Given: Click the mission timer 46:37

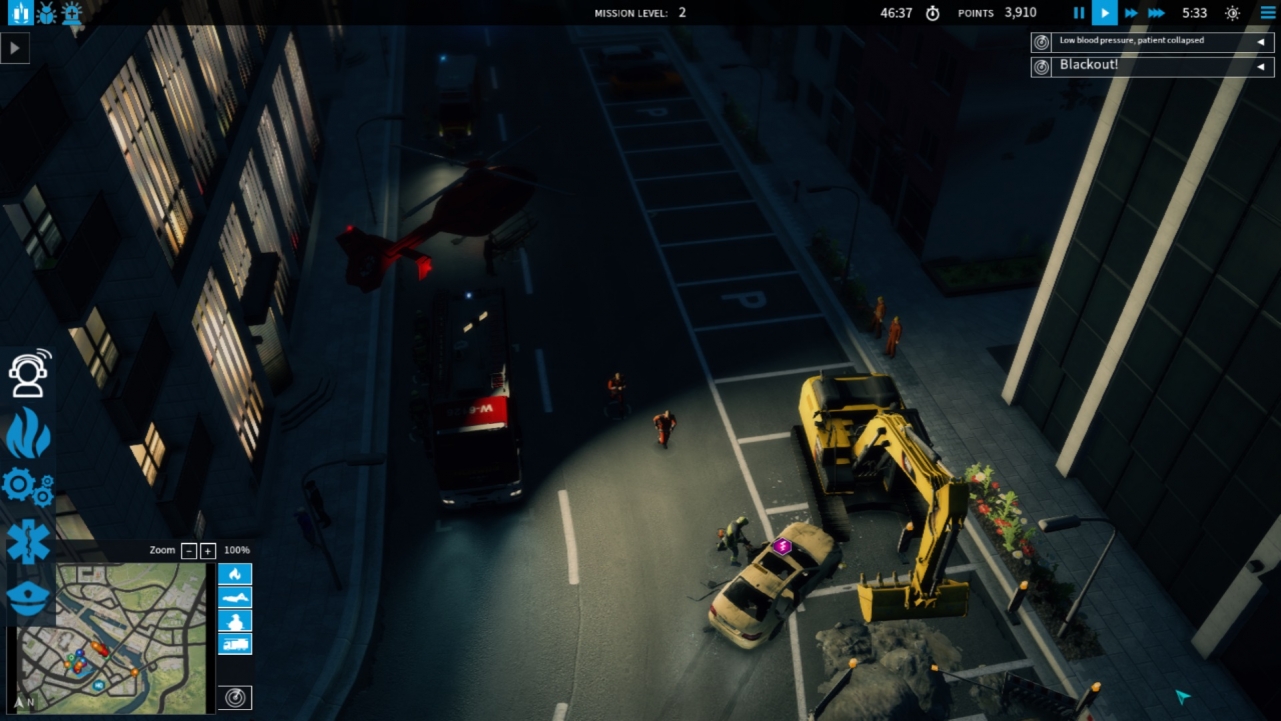Looking at the screenshot, I should (x=896, y=13).
